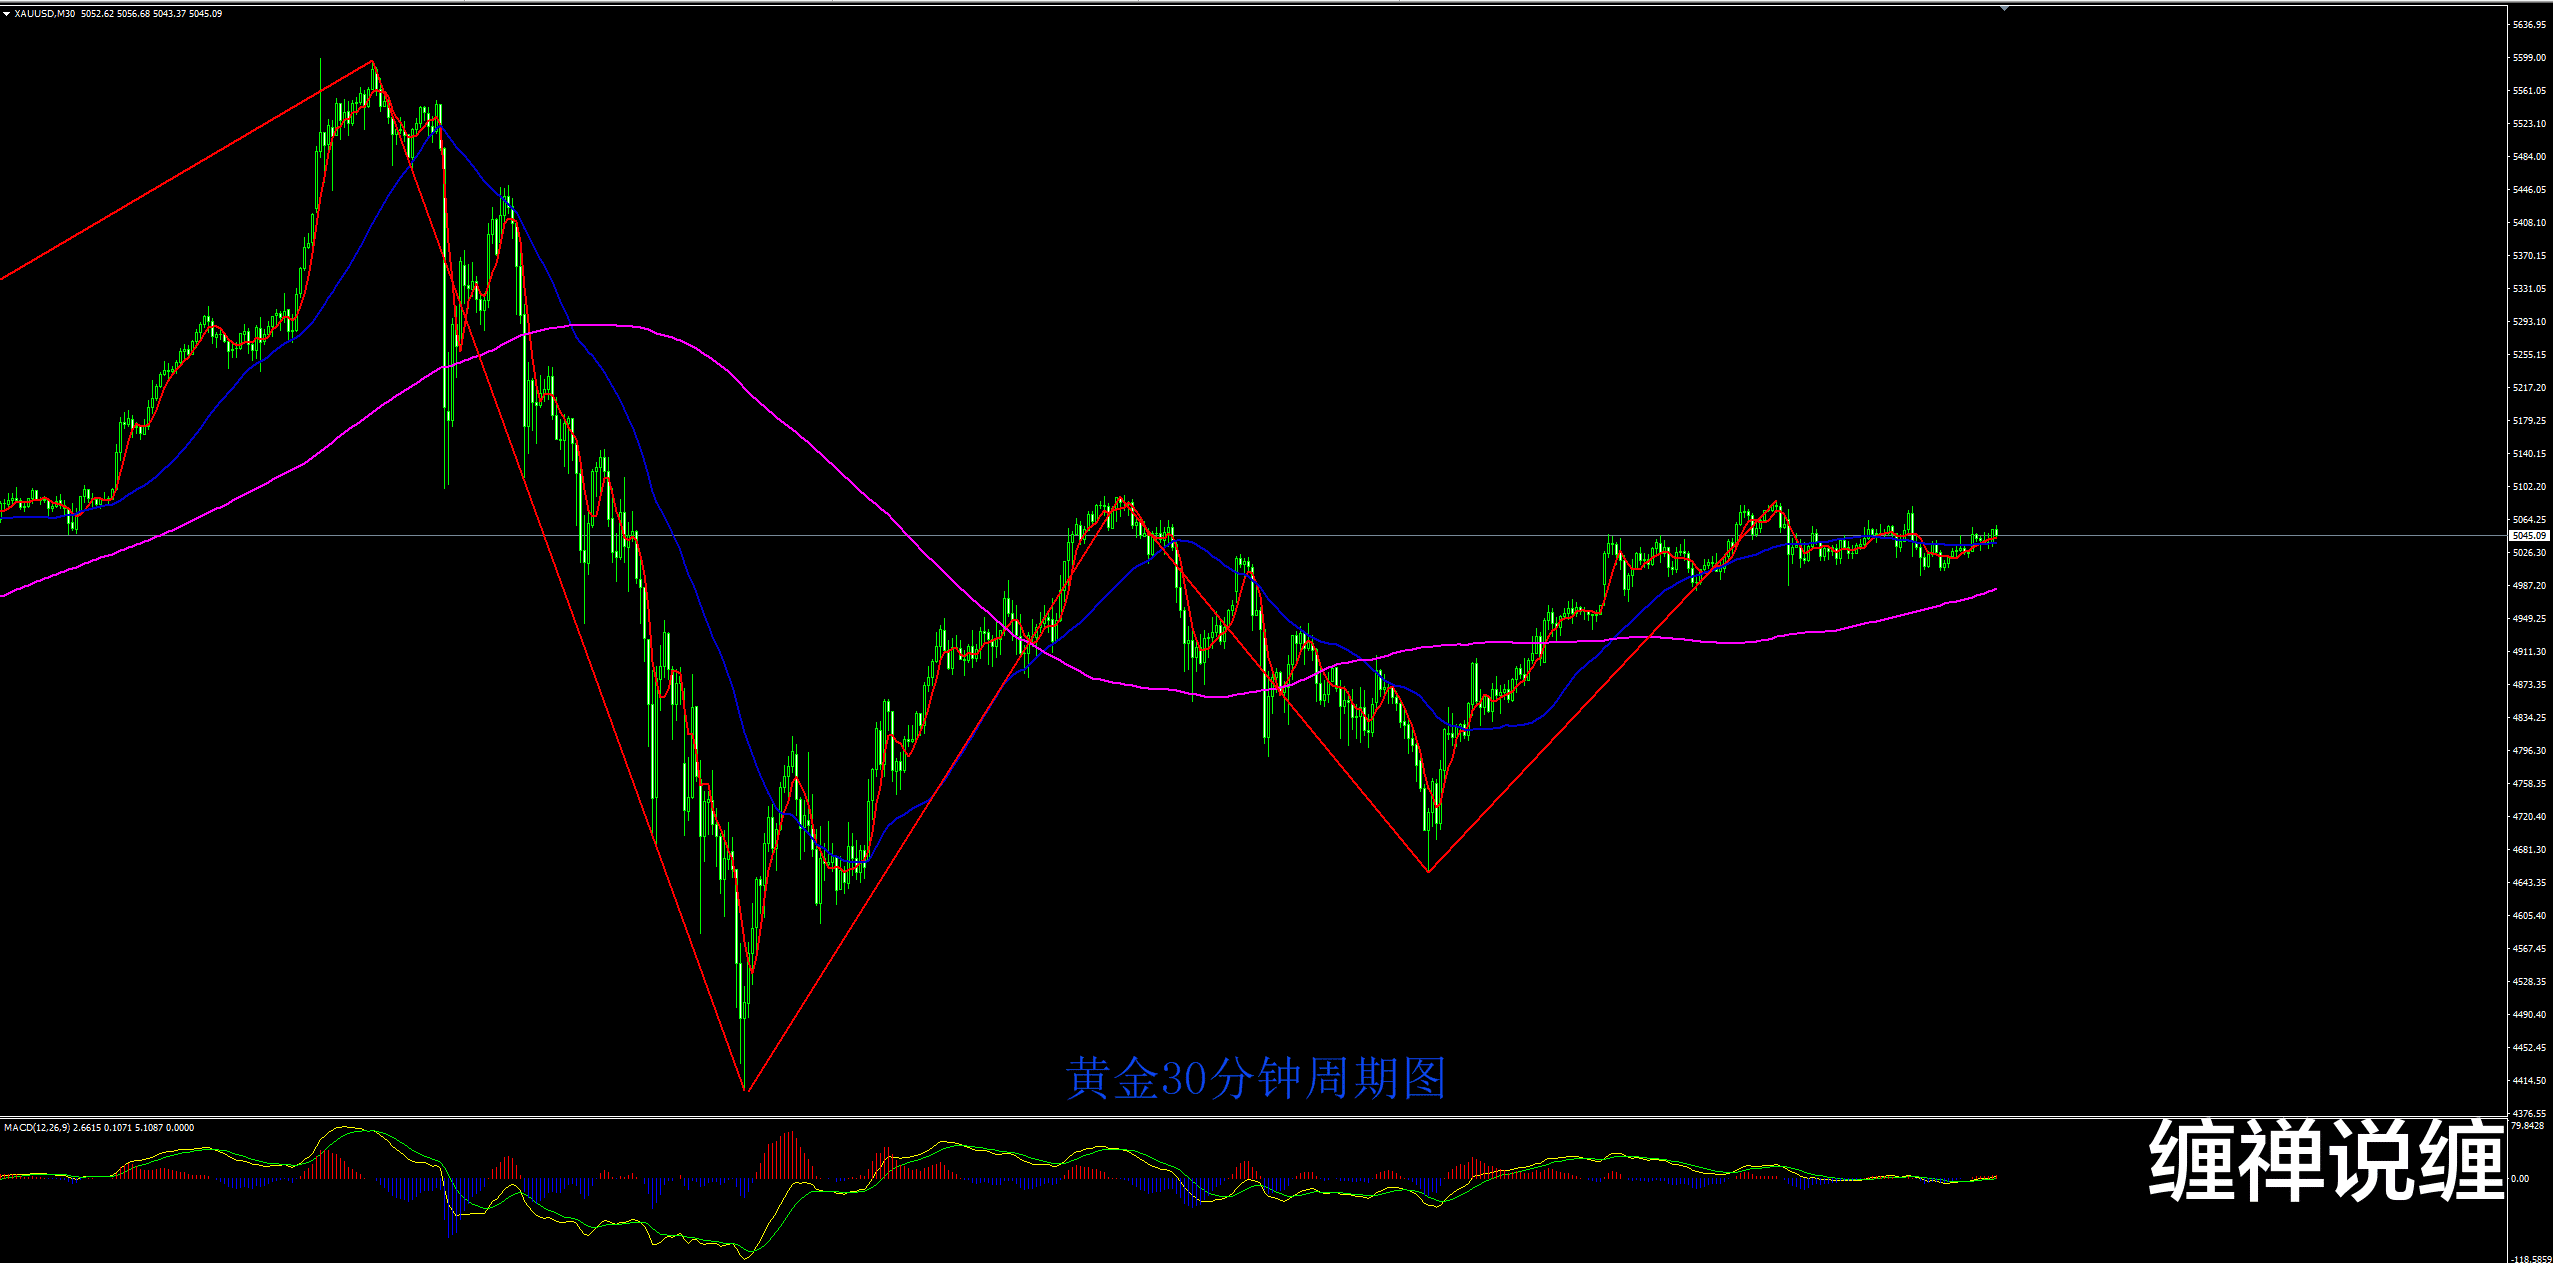The height and width of the screenshot is (1263, 2553).
Task: Open the one-click trading arrow beside XAUUSD,M30
Action: (x=6, y=14)
